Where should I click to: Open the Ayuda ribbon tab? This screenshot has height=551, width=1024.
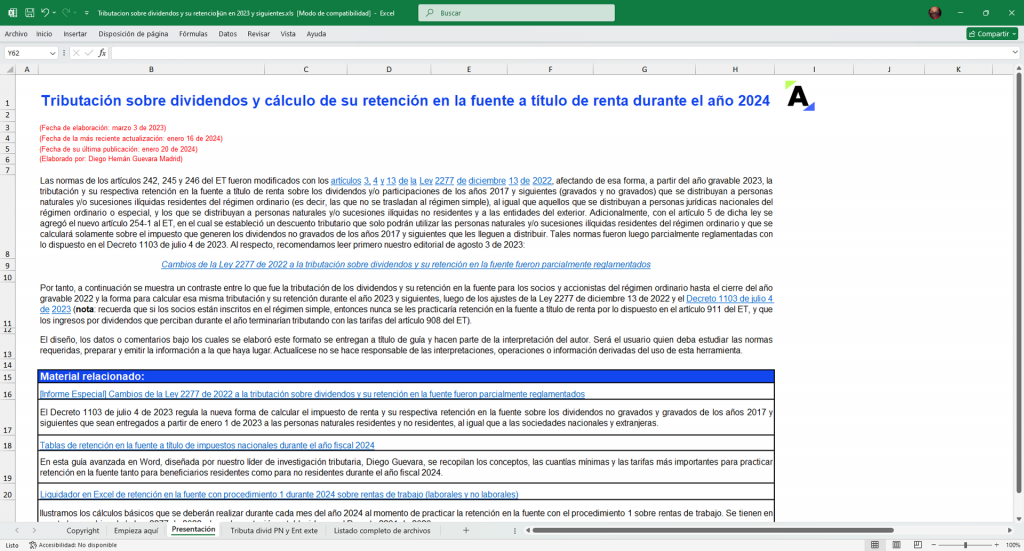pyautogui.click(x=316, y=34)
